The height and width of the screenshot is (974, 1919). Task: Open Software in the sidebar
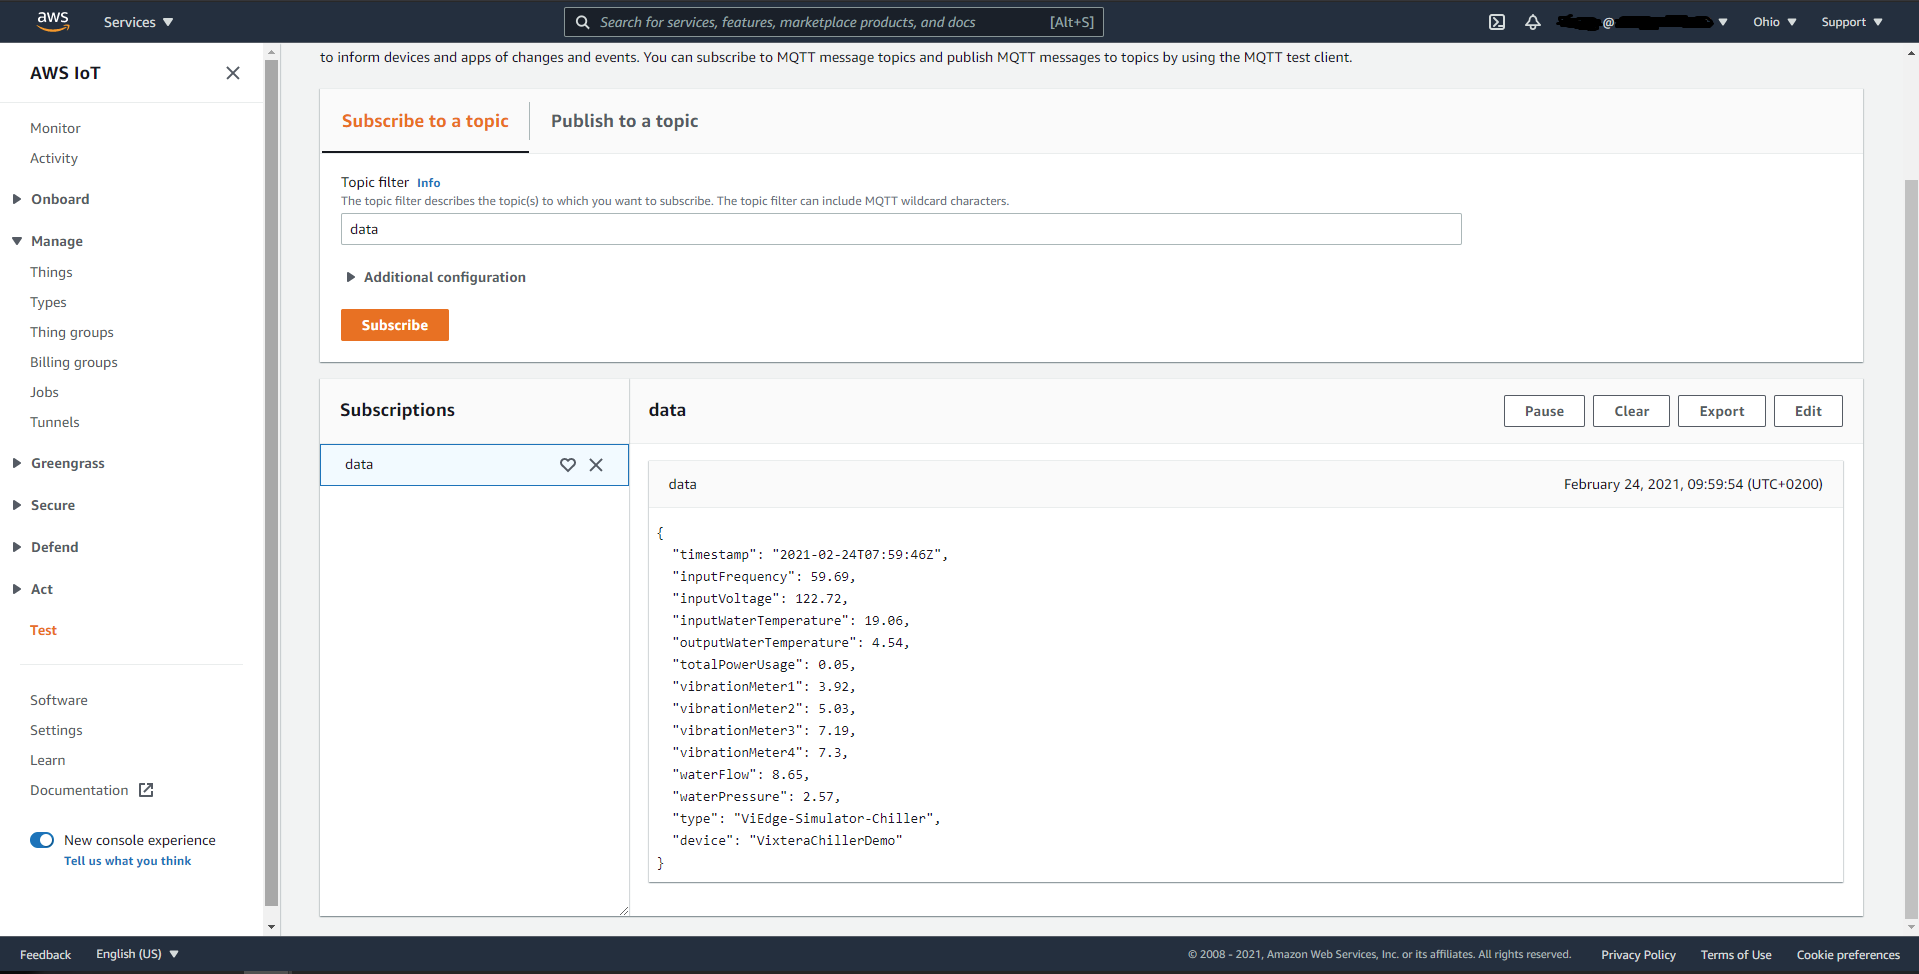[x=59, y=700]
